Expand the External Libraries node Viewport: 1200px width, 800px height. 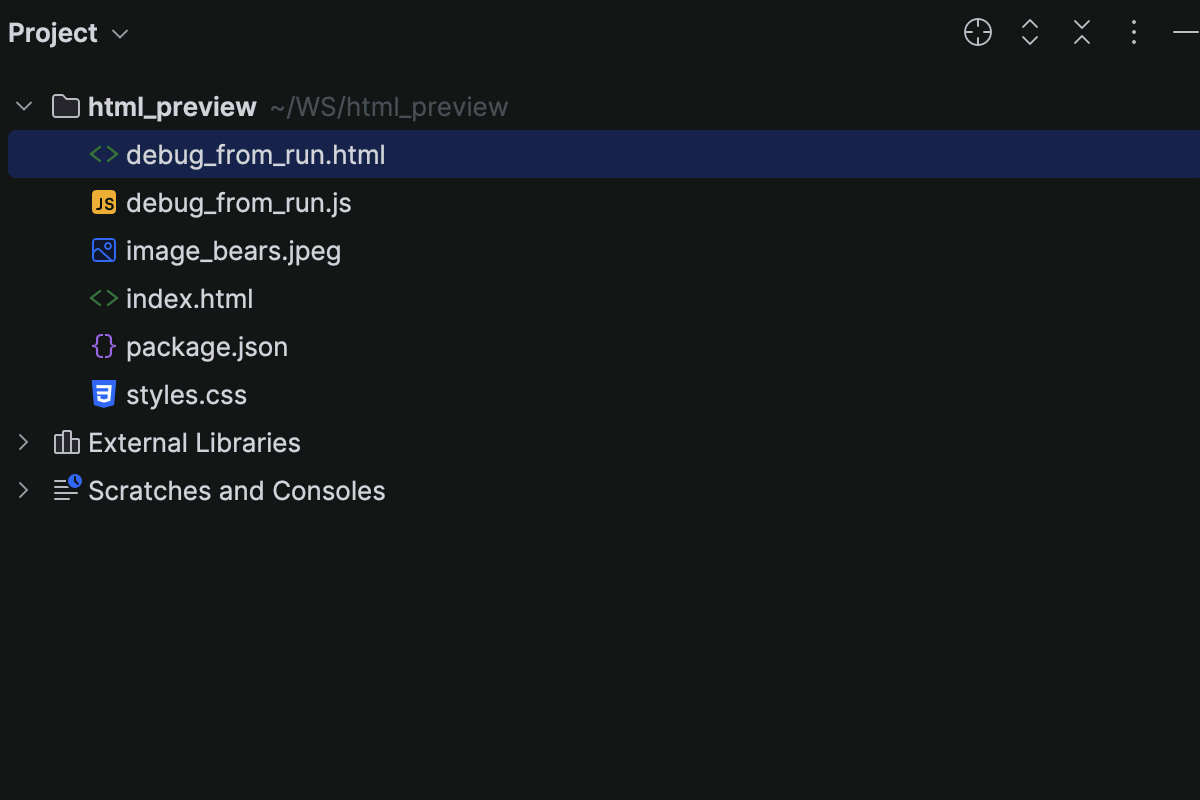point(22,442)
